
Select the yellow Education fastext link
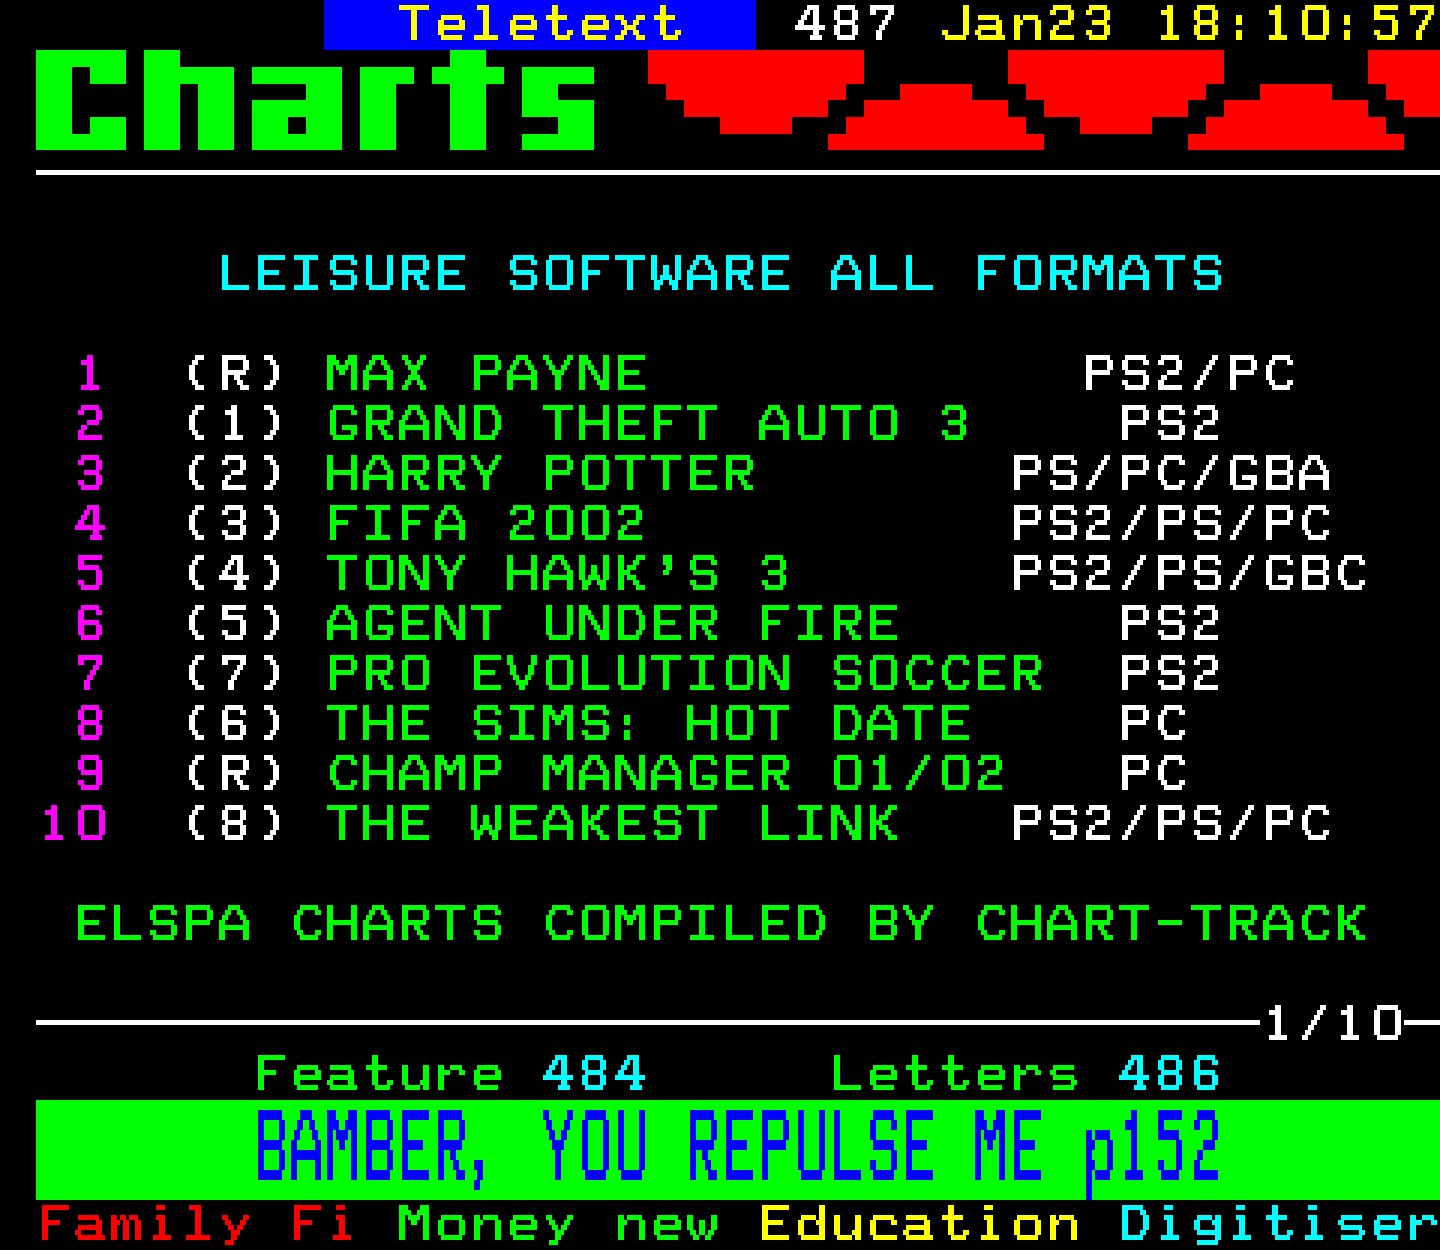pos(919,1224)
